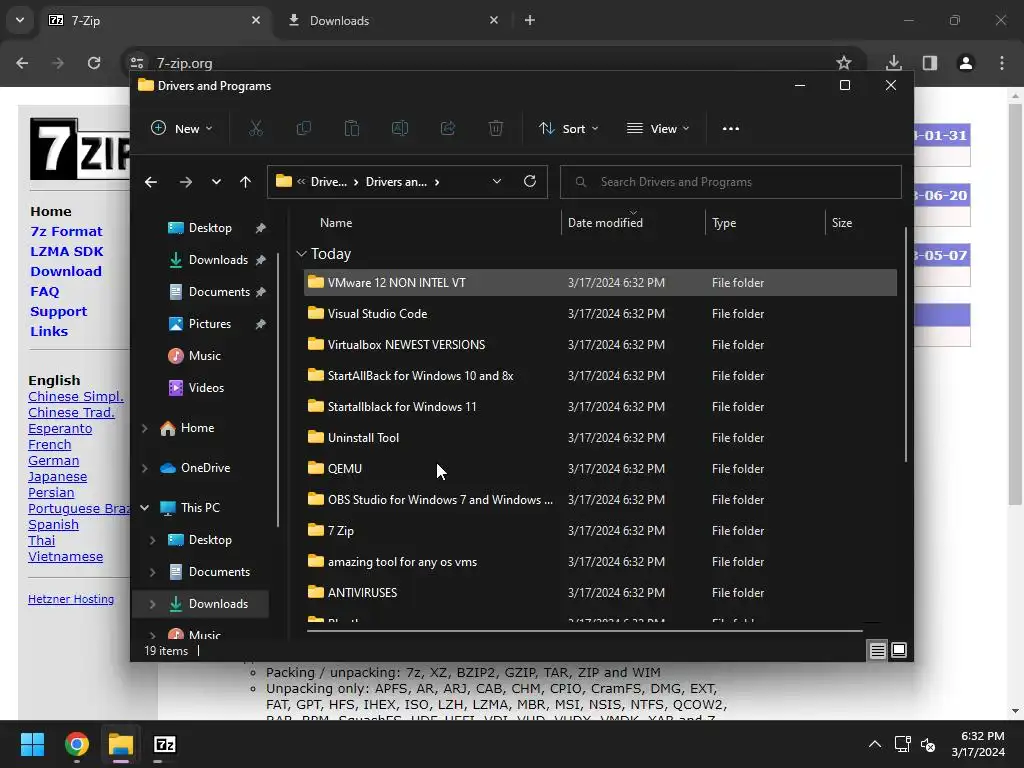Click the horizontal scrollbar in file list
The width and height of the screenshot is (1024, 768).
(584, 631)
